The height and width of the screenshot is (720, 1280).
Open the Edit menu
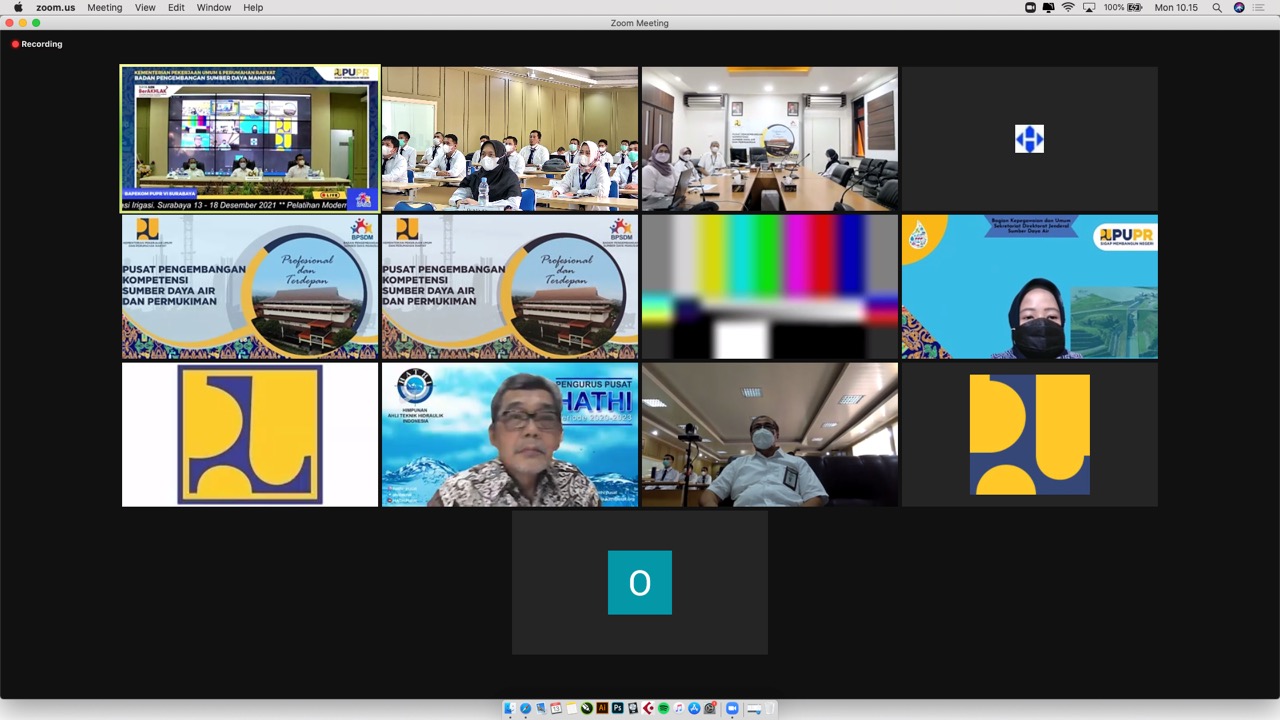(176, 7)
